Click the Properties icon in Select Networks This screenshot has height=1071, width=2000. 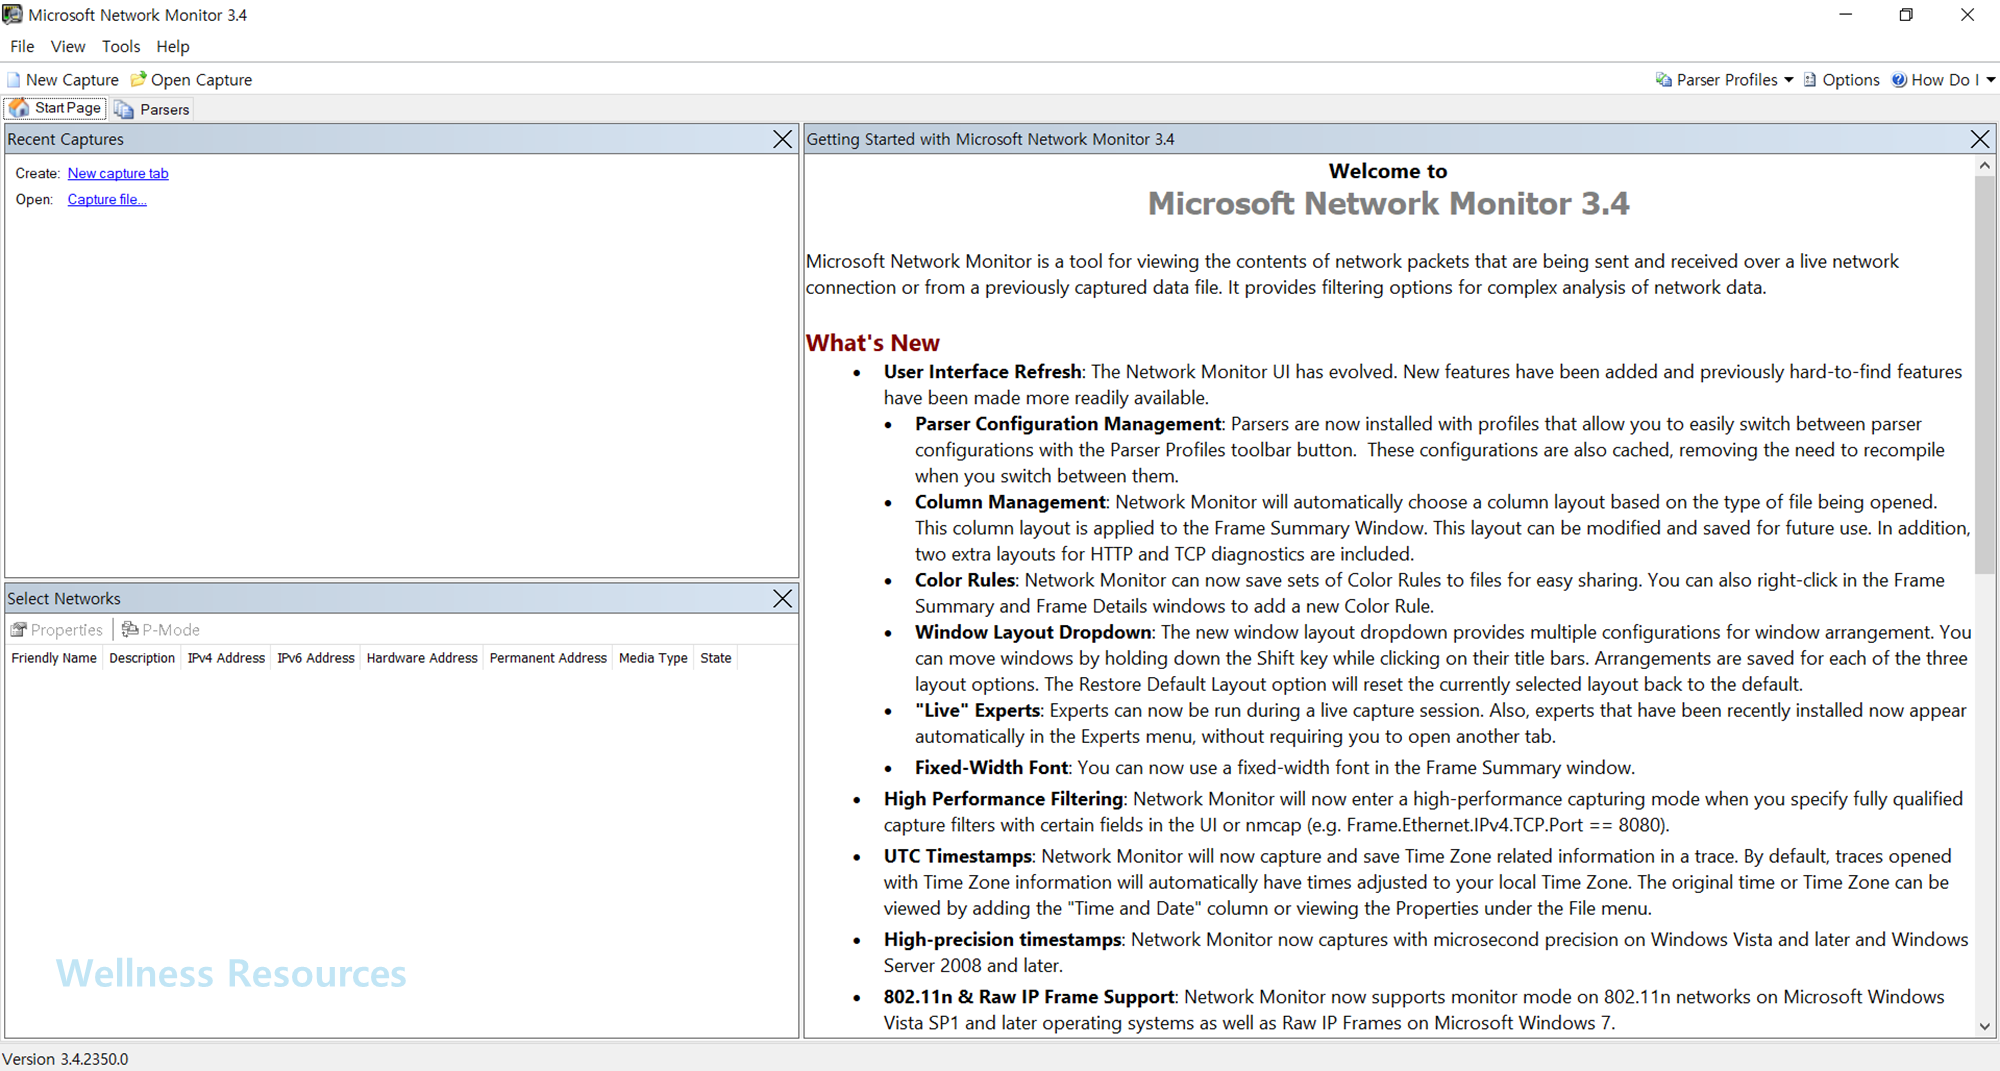click(18, 629)
